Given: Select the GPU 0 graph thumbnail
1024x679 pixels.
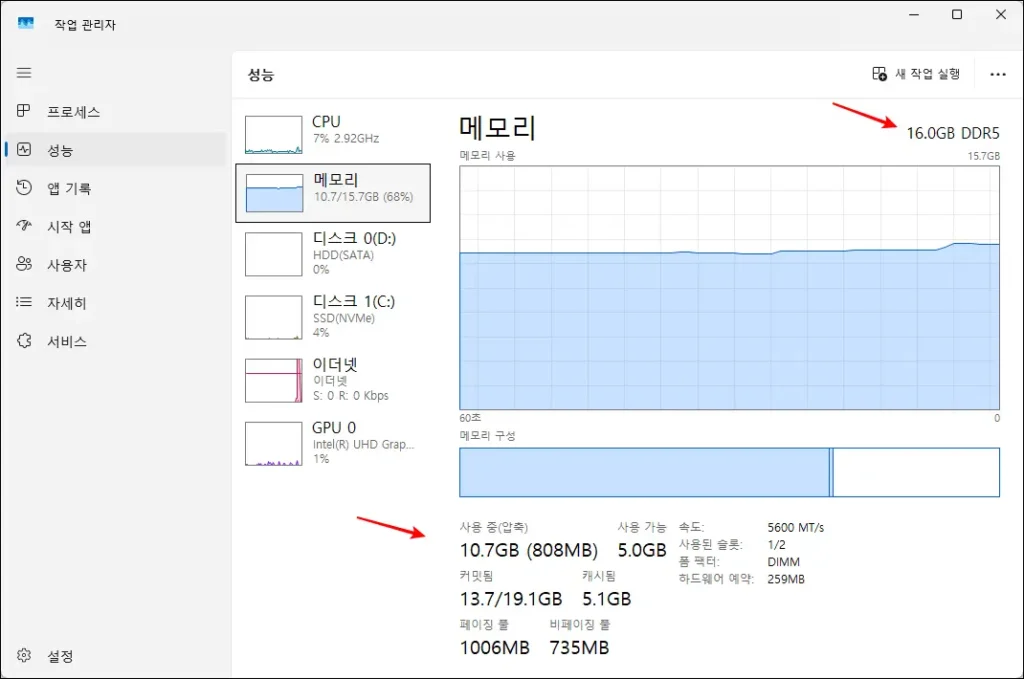Looking at the screenshot, I should pyautogui.click(x=274, y=443).
